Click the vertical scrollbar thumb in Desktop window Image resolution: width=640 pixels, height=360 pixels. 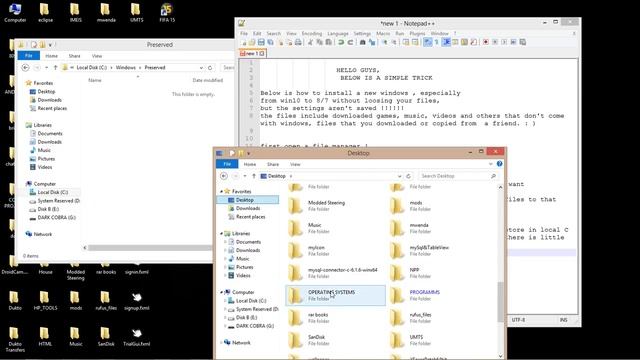[500, 302]
